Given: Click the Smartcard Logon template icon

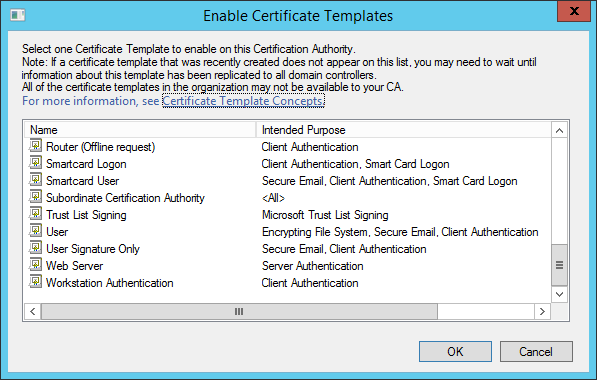Looking at the screenshot, I should pyautogui.click(x=35, y=163).
